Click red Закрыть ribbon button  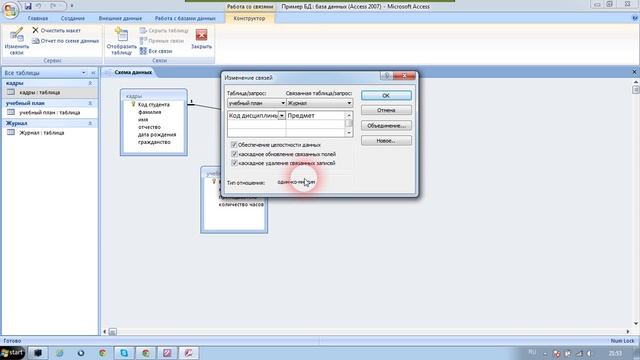(x=202, y=39)
